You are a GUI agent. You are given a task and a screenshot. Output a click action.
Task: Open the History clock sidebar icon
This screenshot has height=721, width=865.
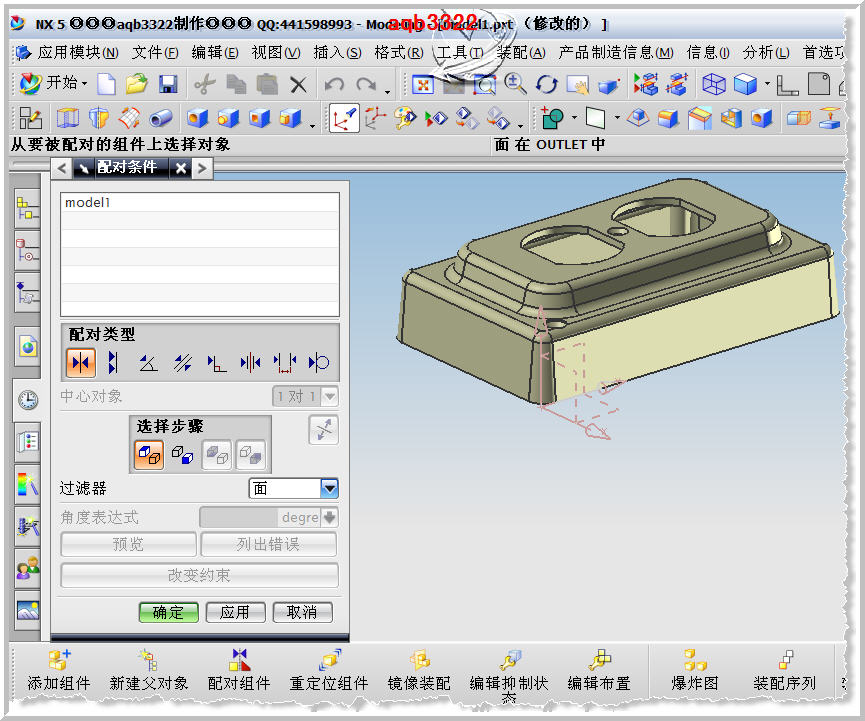pos(28,399)
